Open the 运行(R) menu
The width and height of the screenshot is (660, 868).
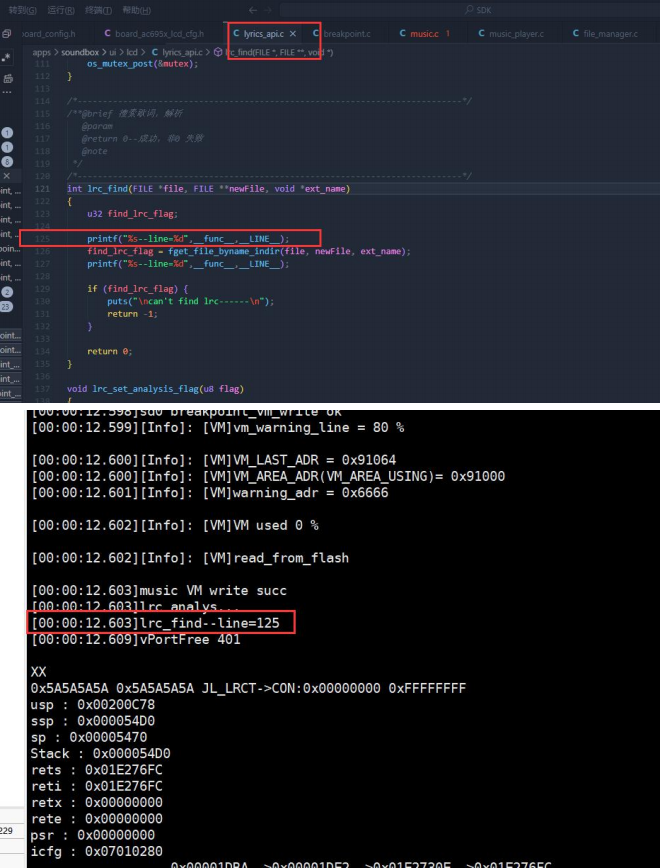click(x=61, y=11)
